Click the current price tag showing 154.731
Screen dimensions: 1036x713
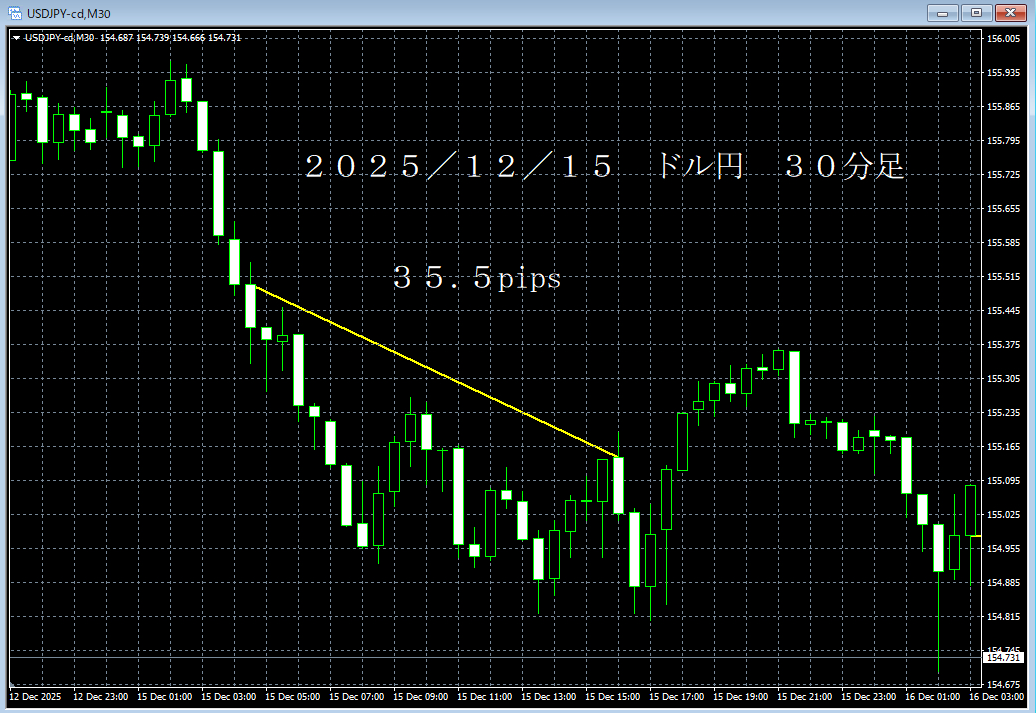1005,657
